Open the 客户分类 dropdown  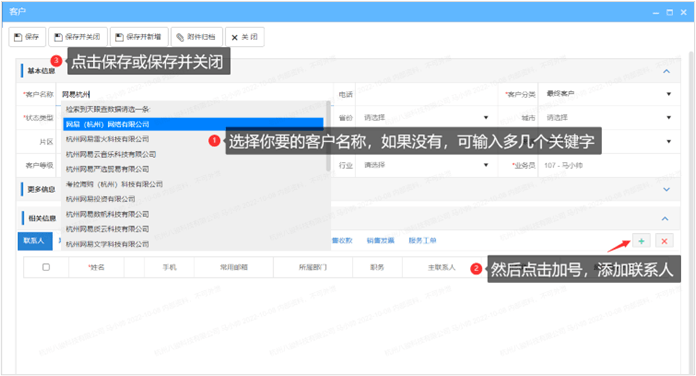(x=609, y=94)
